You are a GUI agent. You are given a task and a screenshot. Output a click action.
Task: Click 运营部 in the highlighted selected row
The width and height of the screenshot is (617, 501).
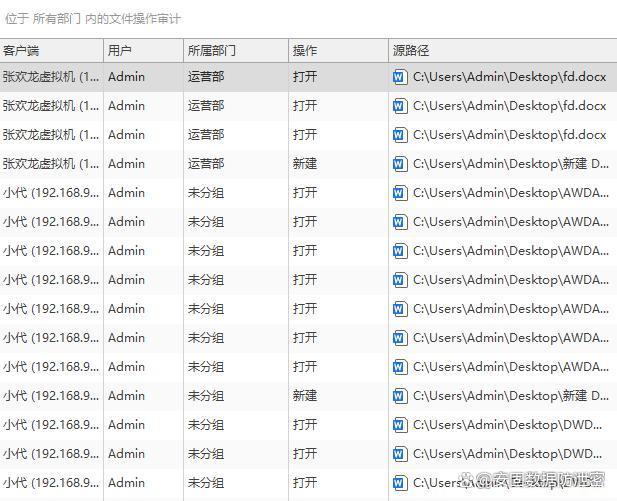[206, 77]
